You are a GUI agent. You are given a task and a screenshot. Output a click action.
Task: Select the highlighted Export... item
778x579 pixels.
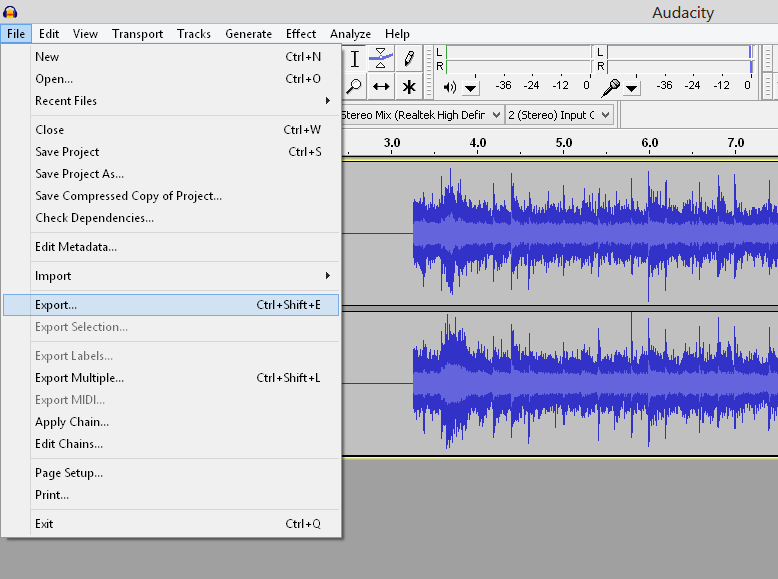pyautogui.click(x=171, y=305)
